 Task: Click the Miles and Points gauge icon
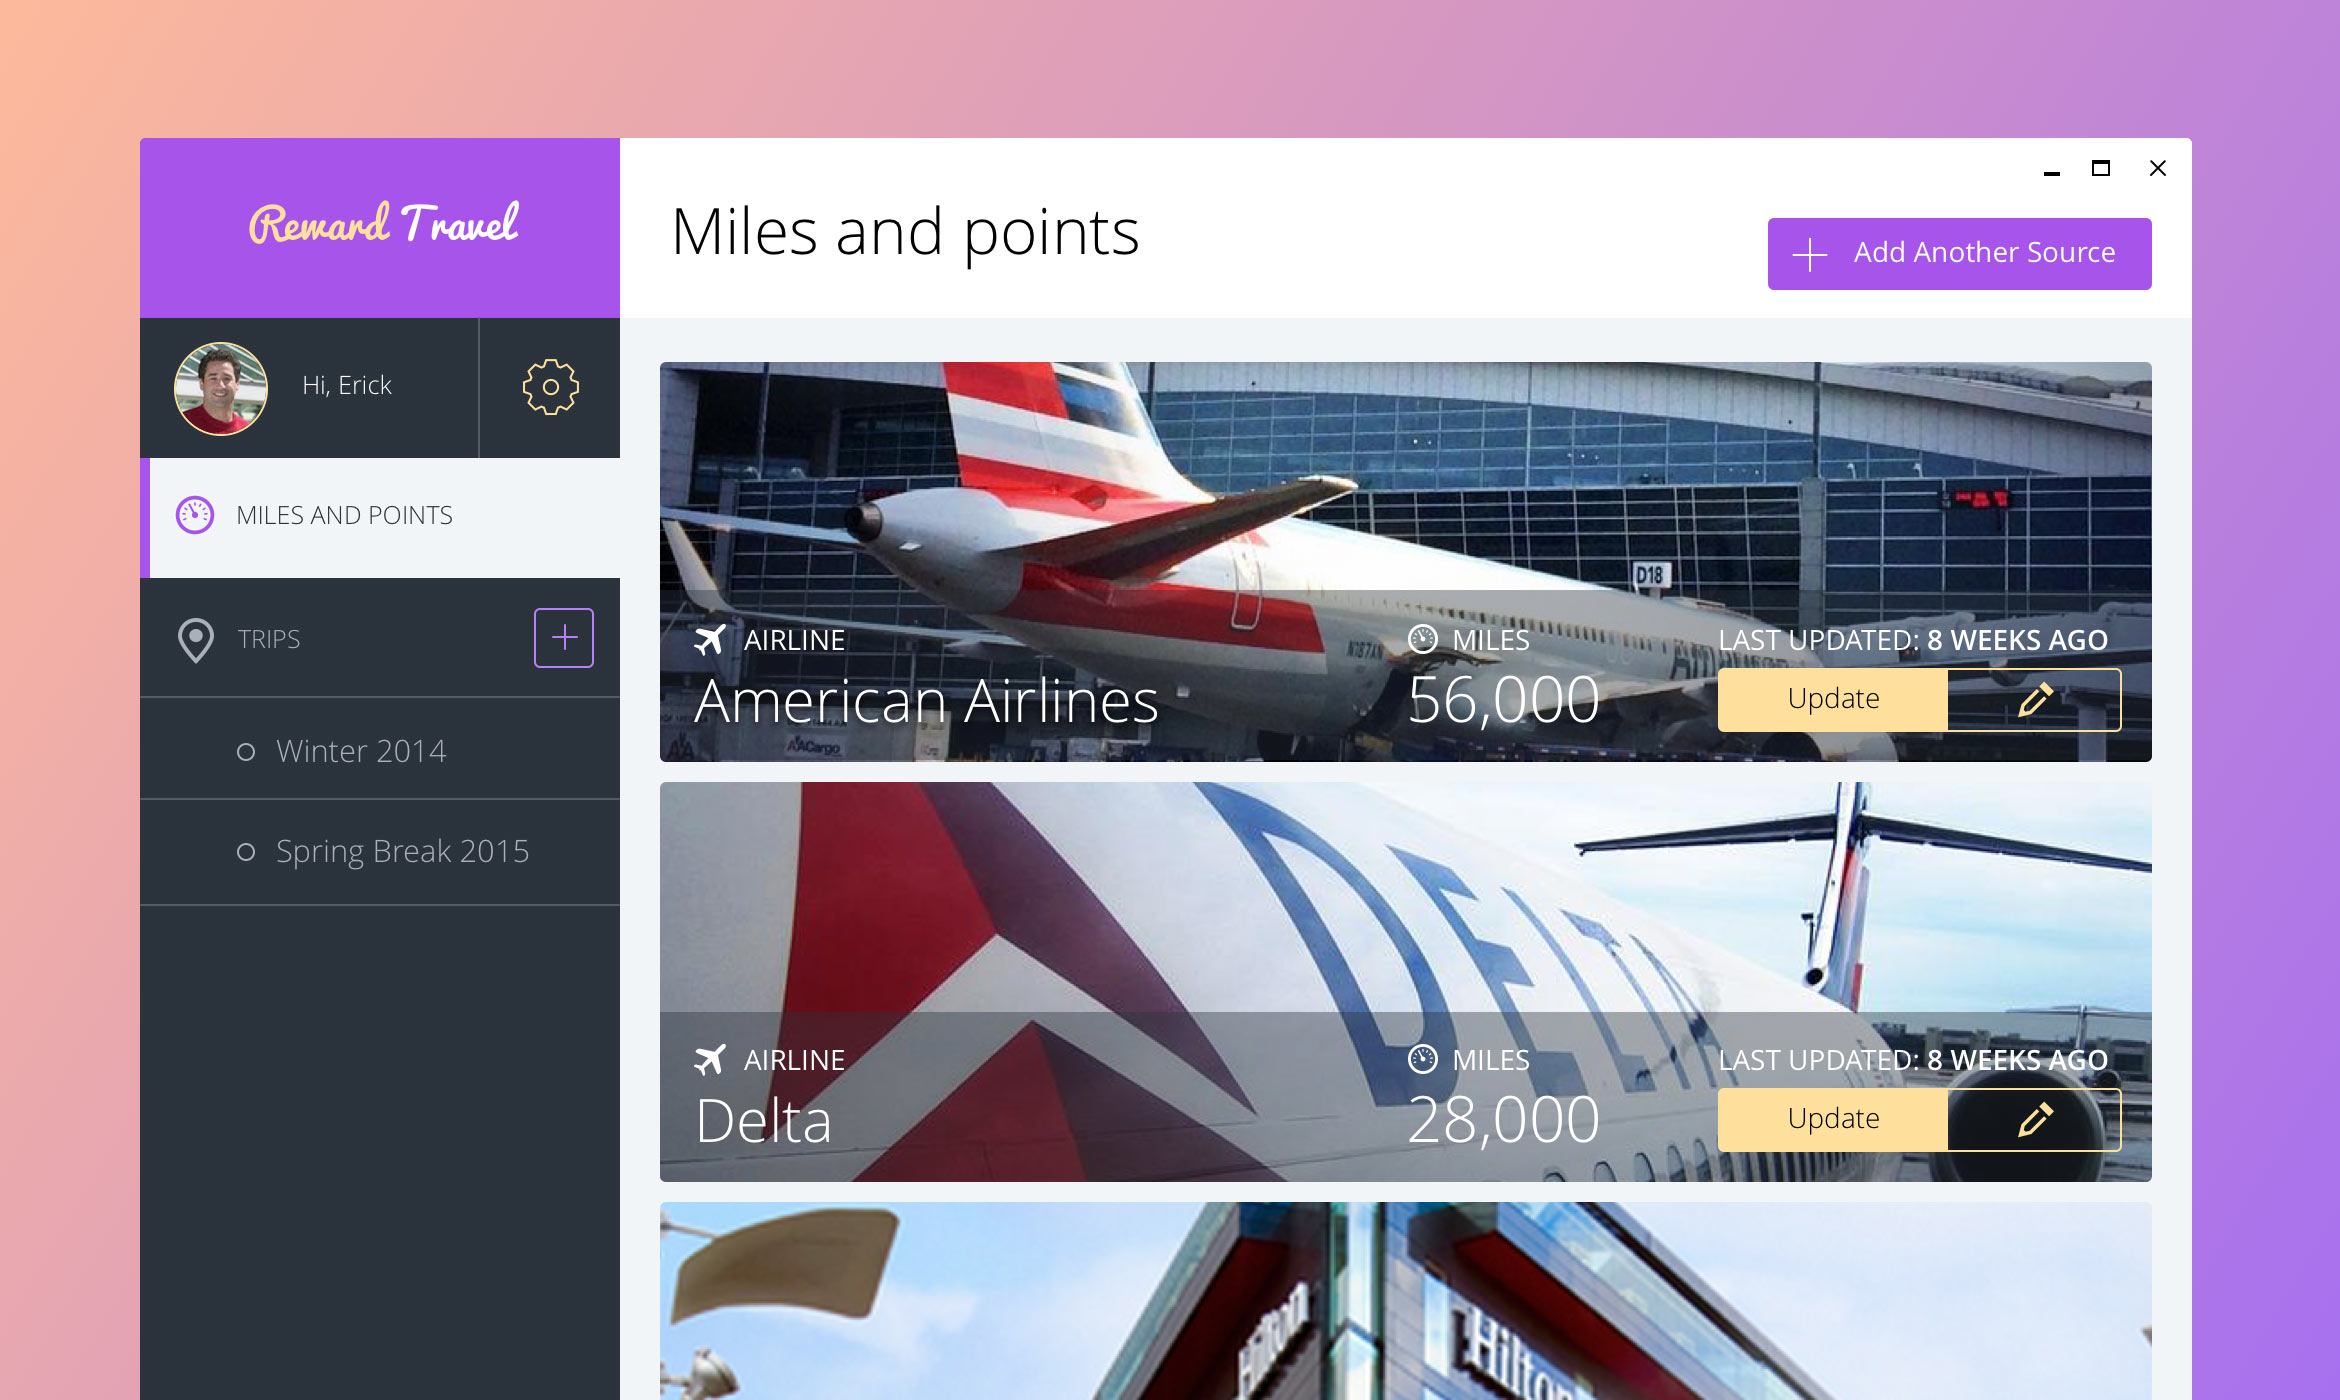tap(195, 515)
